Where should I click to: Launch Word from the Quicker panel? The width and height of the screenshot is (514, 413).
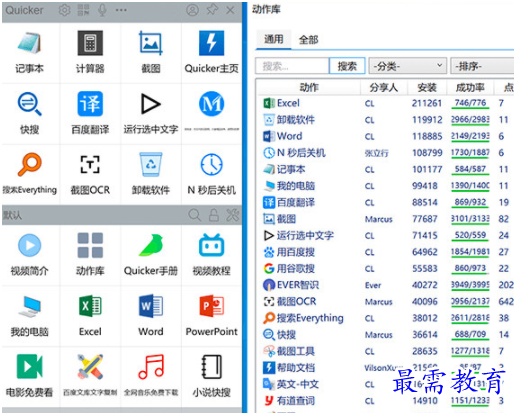tap(151, 316)
